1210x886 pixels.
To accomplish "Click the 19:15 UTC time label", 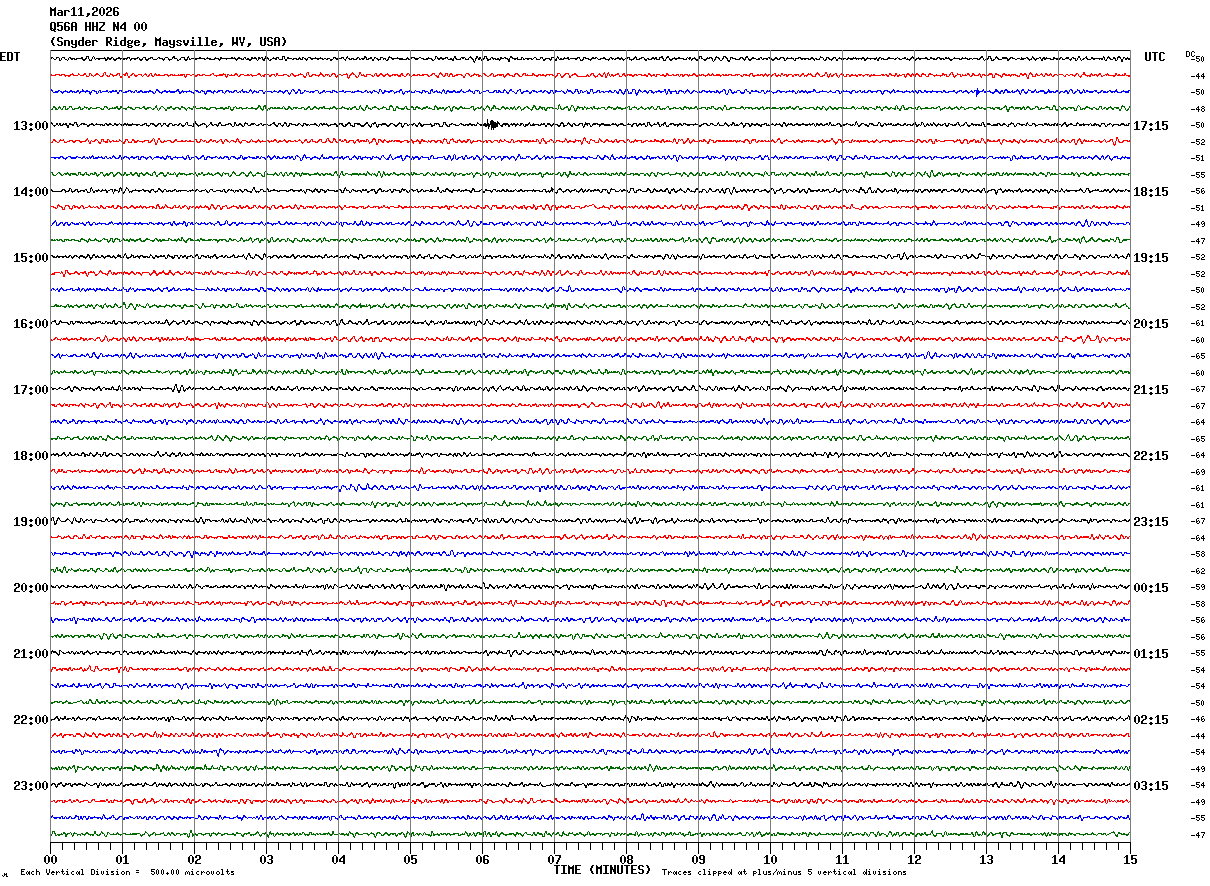I will click(x=1150, y=258).
